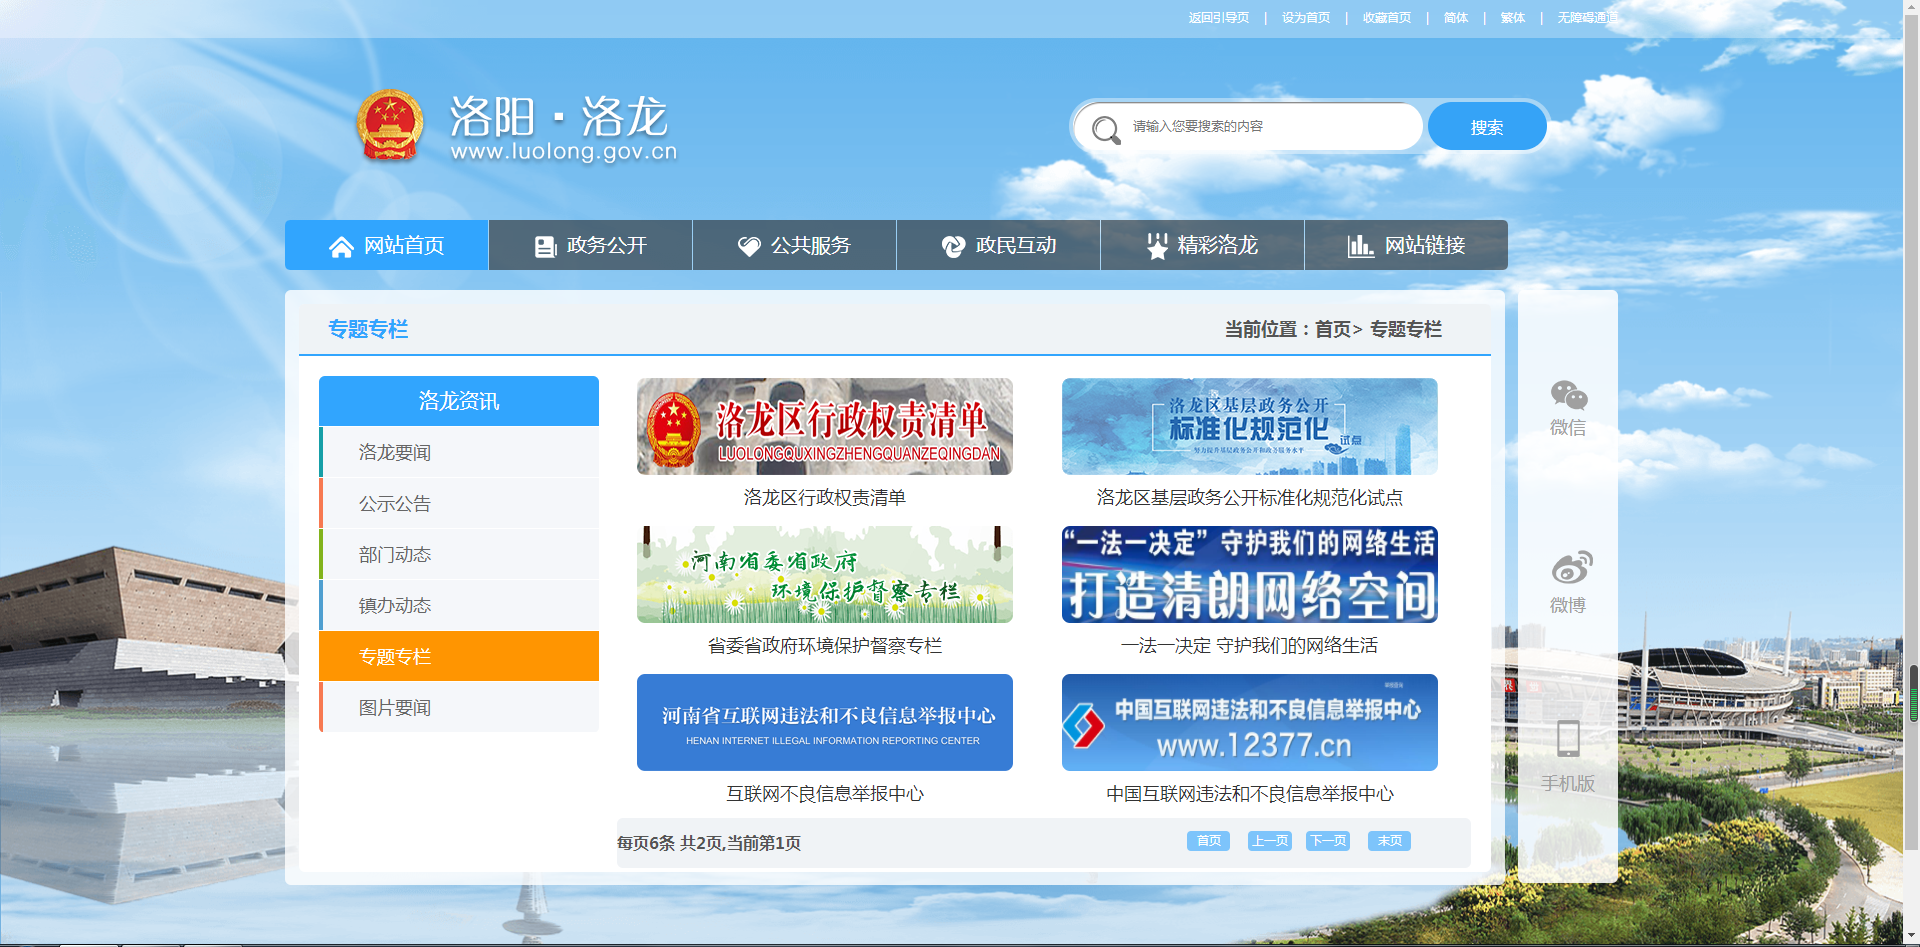Switch to 简体 Chinese
1920x947 pixels.
tap(1456, 18)
